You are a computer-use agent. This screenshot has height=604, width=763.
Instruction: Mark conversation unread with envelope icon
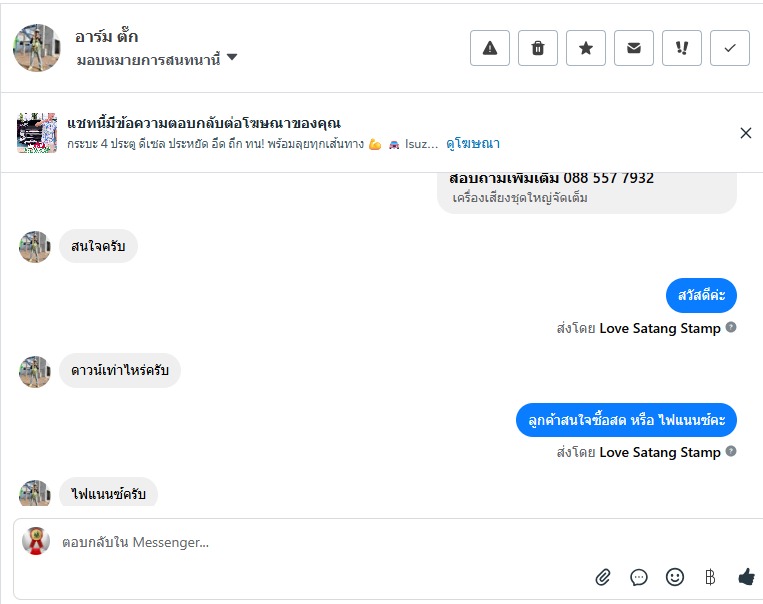(x=634, y=48)
